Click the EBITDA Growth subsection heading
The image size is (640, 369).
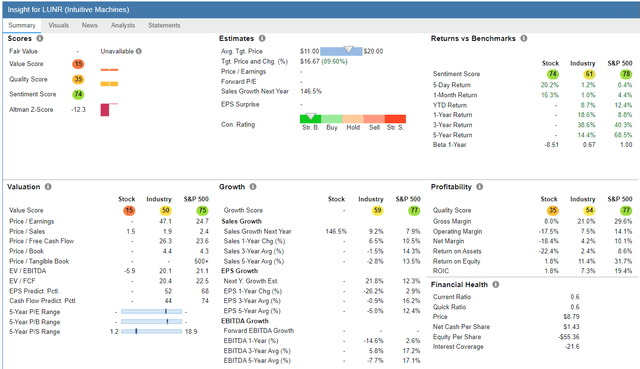pyautogui.click(x=245, y=321)
